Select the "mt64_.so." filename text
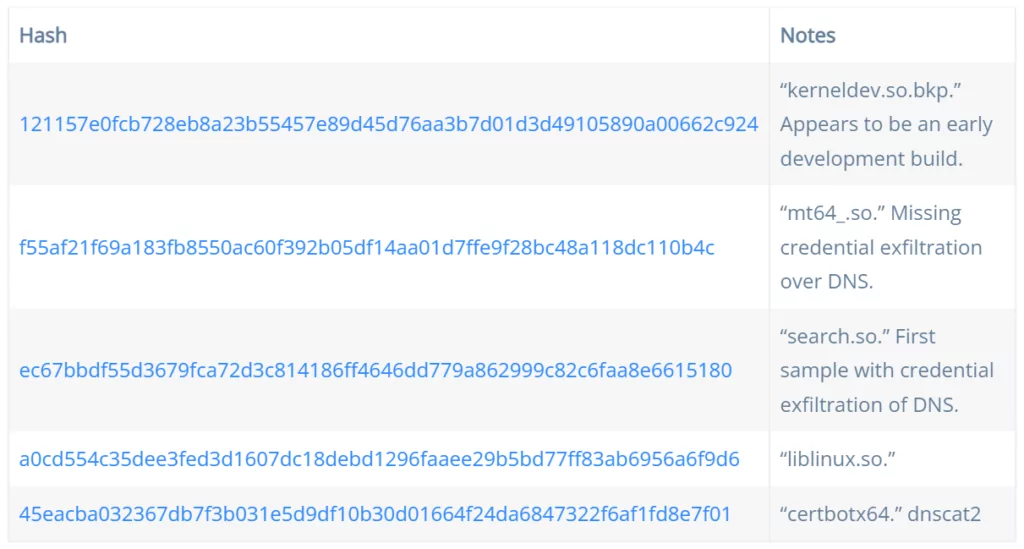The width and height of the screenshot is (1024, 549). (x=833, y=213)
